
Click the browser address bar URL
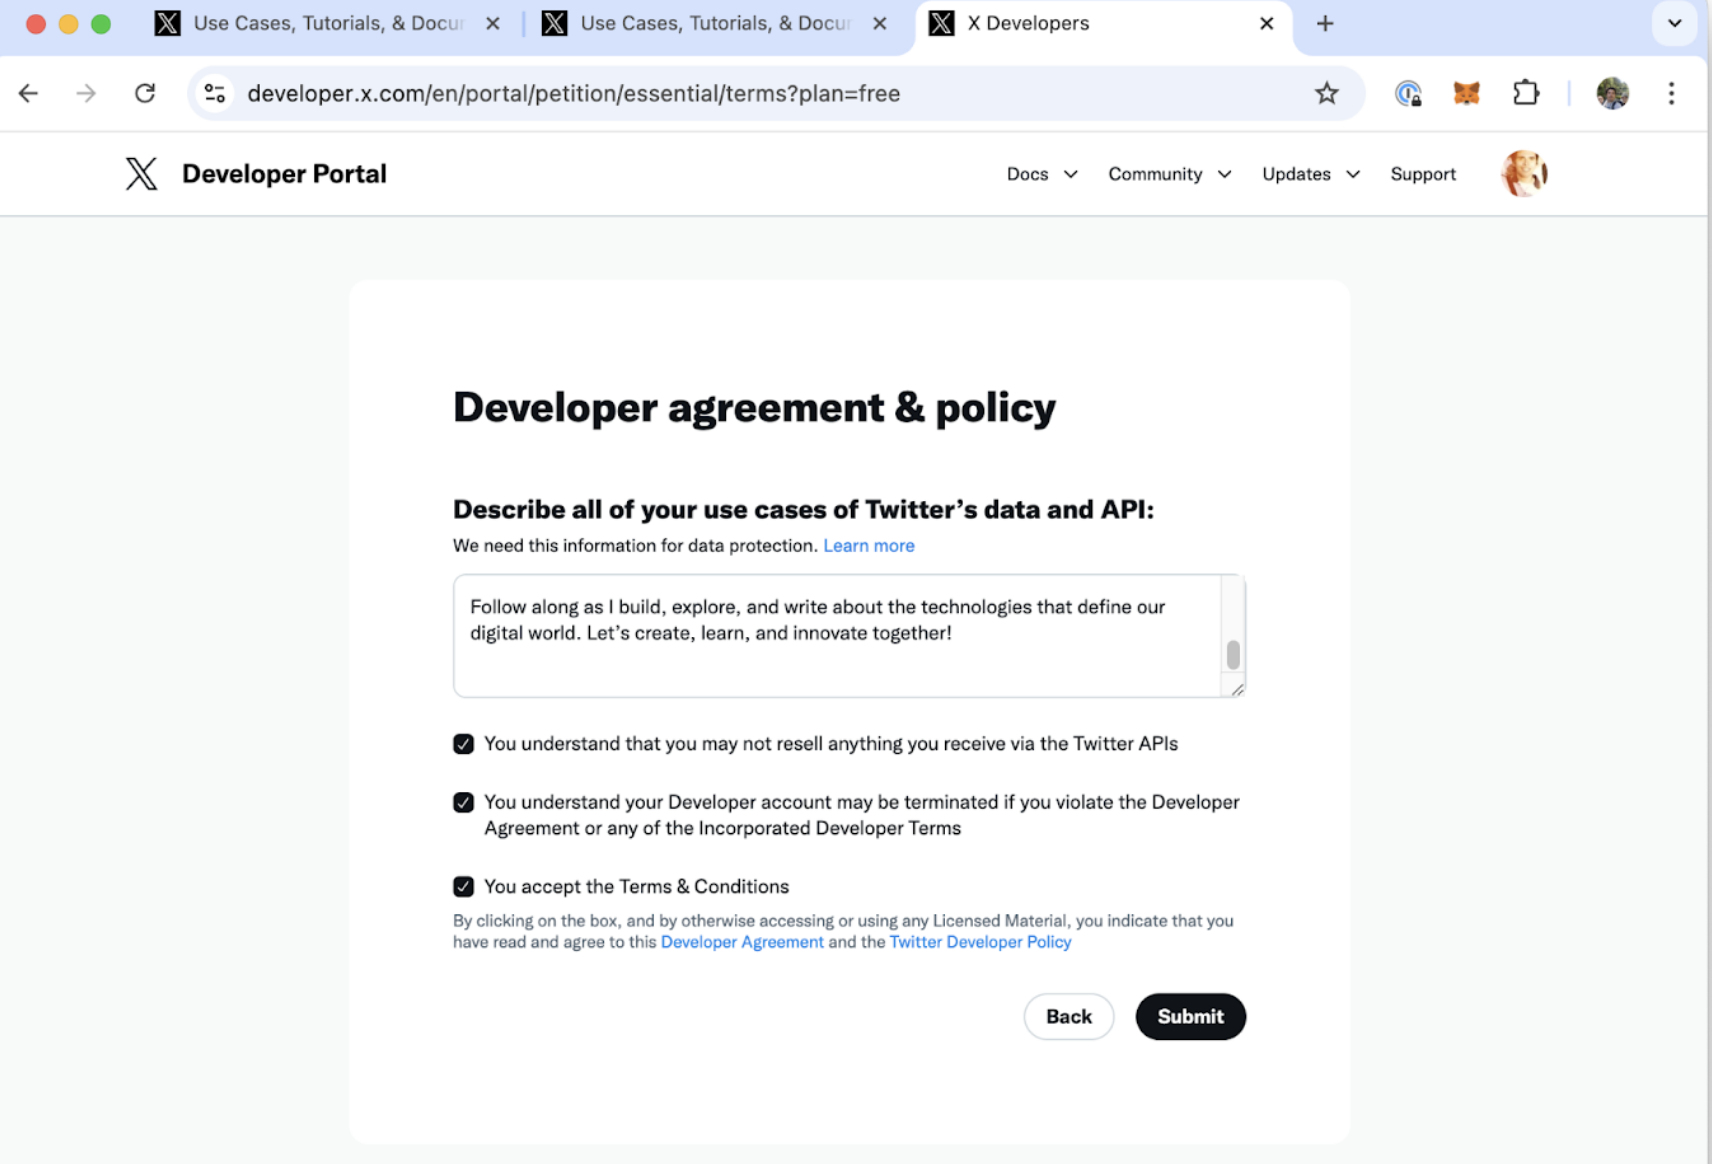pos(574,93)
